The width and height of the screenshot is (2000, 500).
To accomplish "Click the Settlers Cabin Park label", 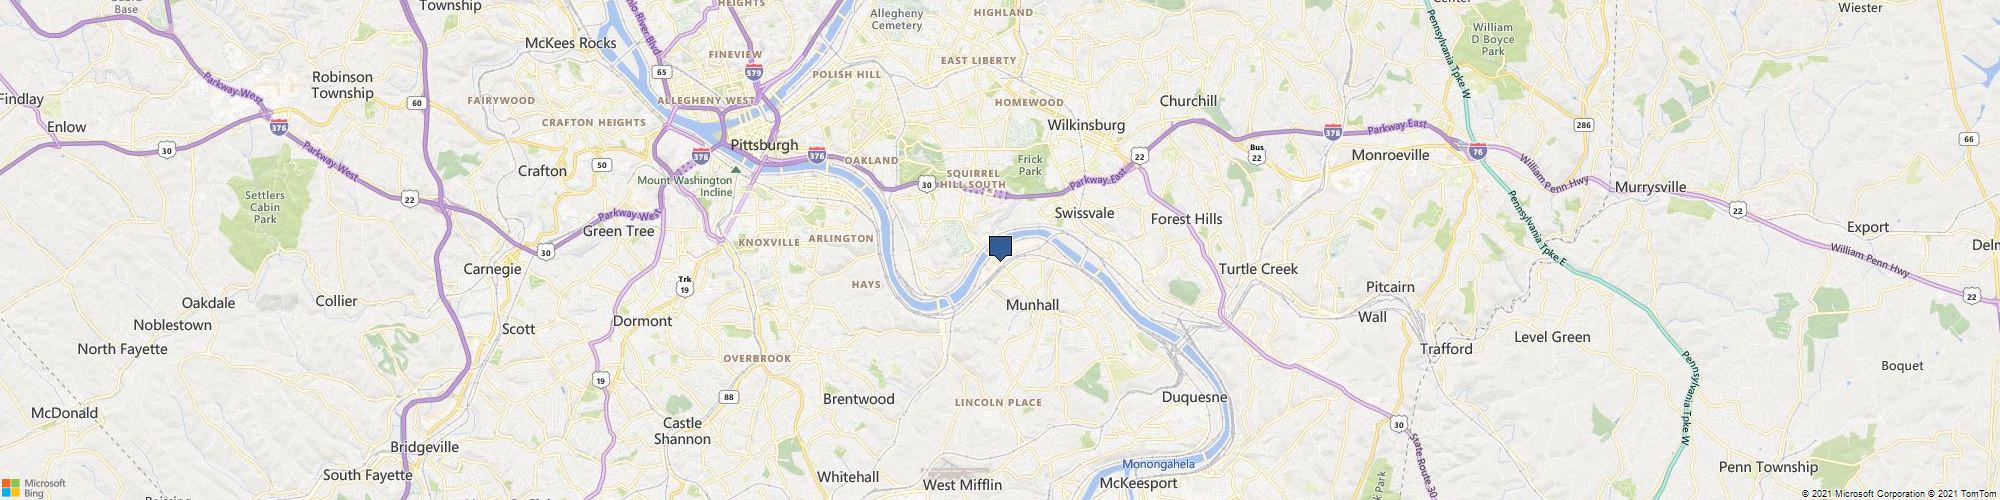I will (x=265, y=207).
